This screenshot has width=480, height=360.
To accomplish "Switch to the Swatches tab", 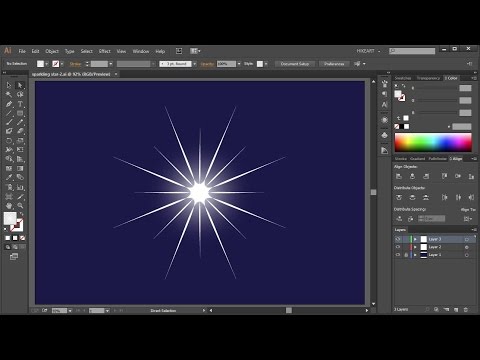I will (x=403, y=78).
